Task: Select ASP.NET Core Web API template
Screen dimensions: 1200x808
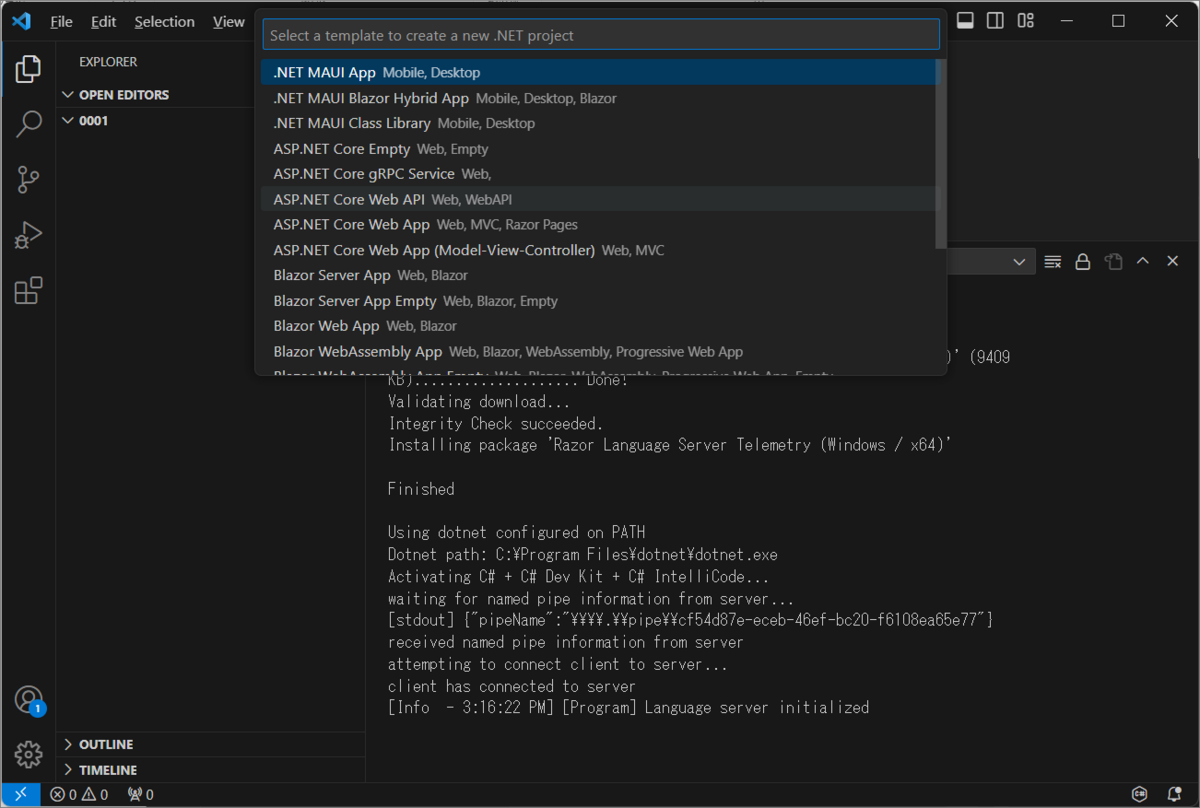Action: [598, 199]
